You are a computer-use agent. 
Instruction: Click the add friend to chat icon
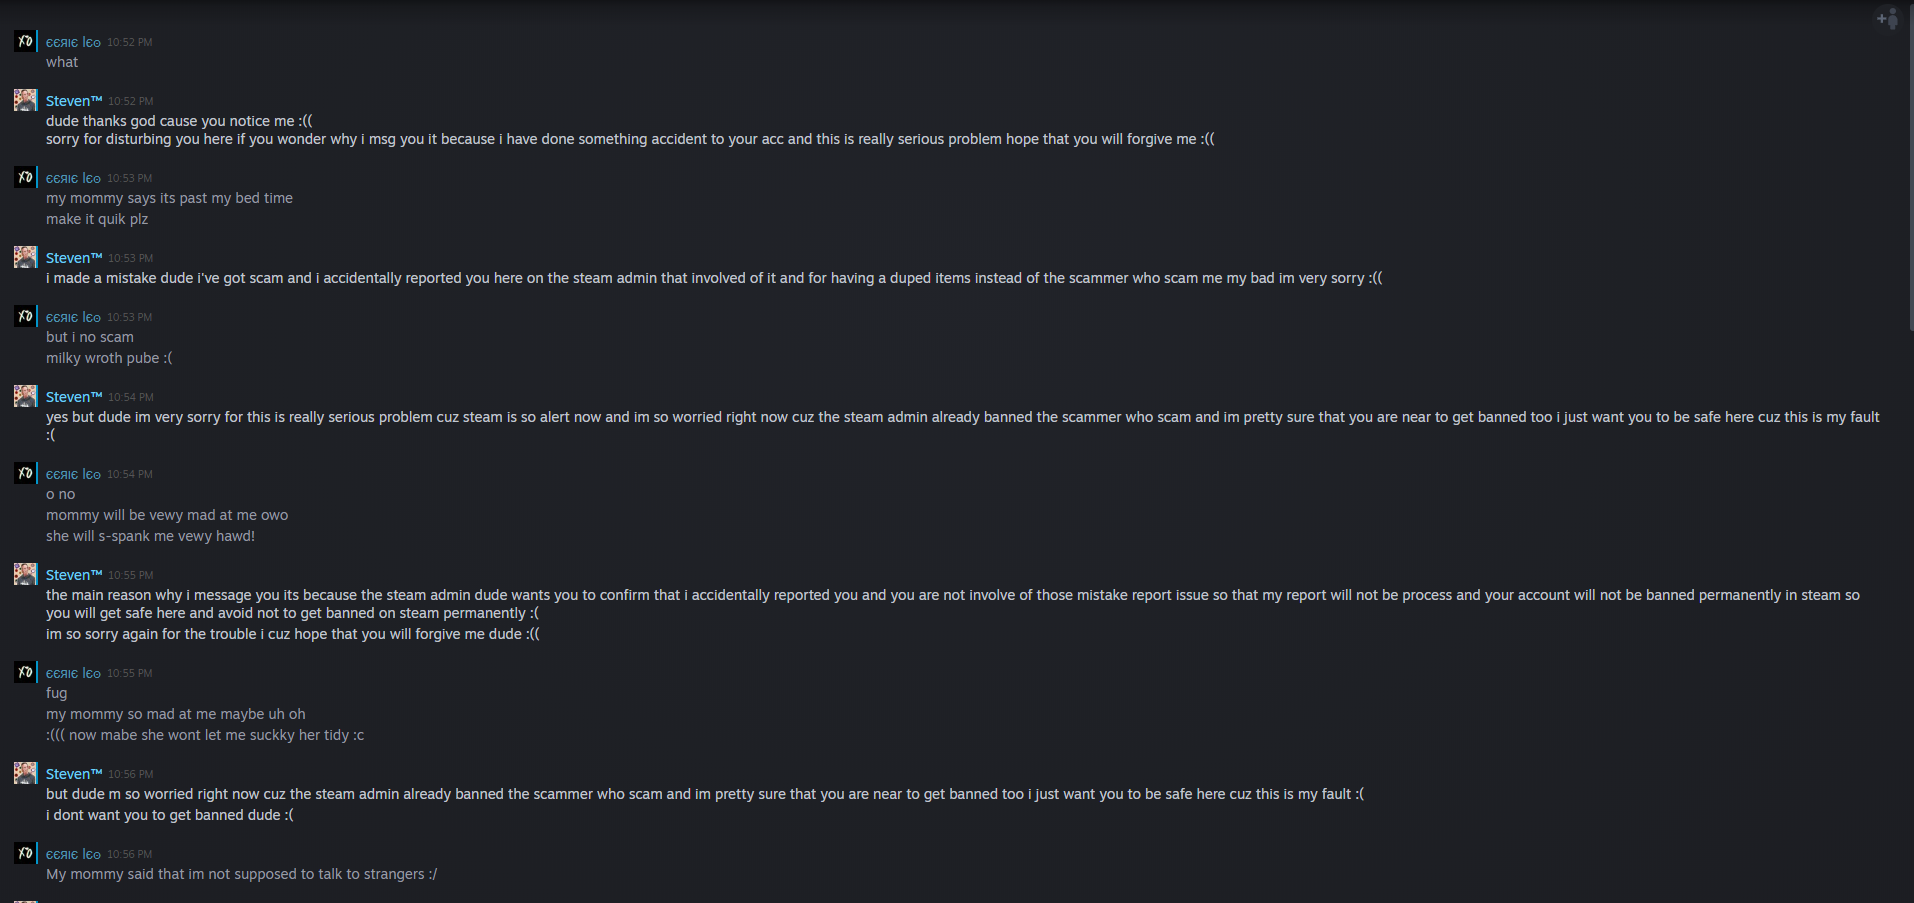click(1887, 19)
